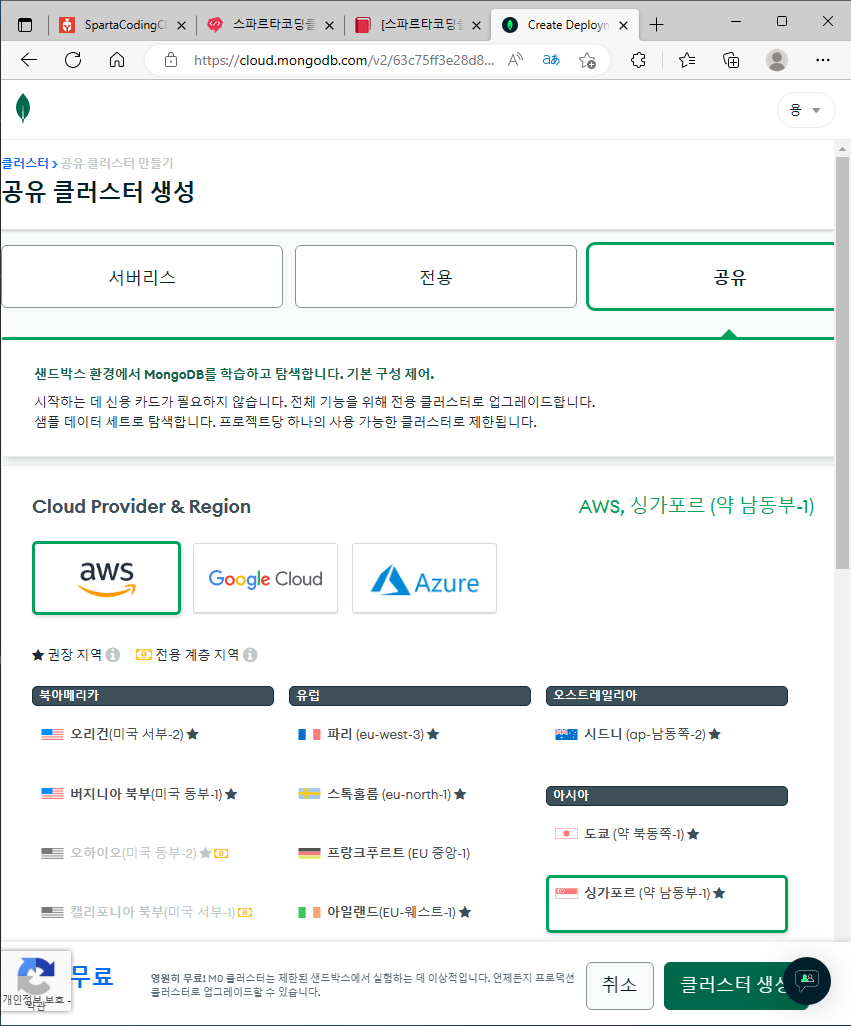Switch to the [스파르타코딩 tab with red icon
The image size is (851, 1026).
click(x=418, y=25)
